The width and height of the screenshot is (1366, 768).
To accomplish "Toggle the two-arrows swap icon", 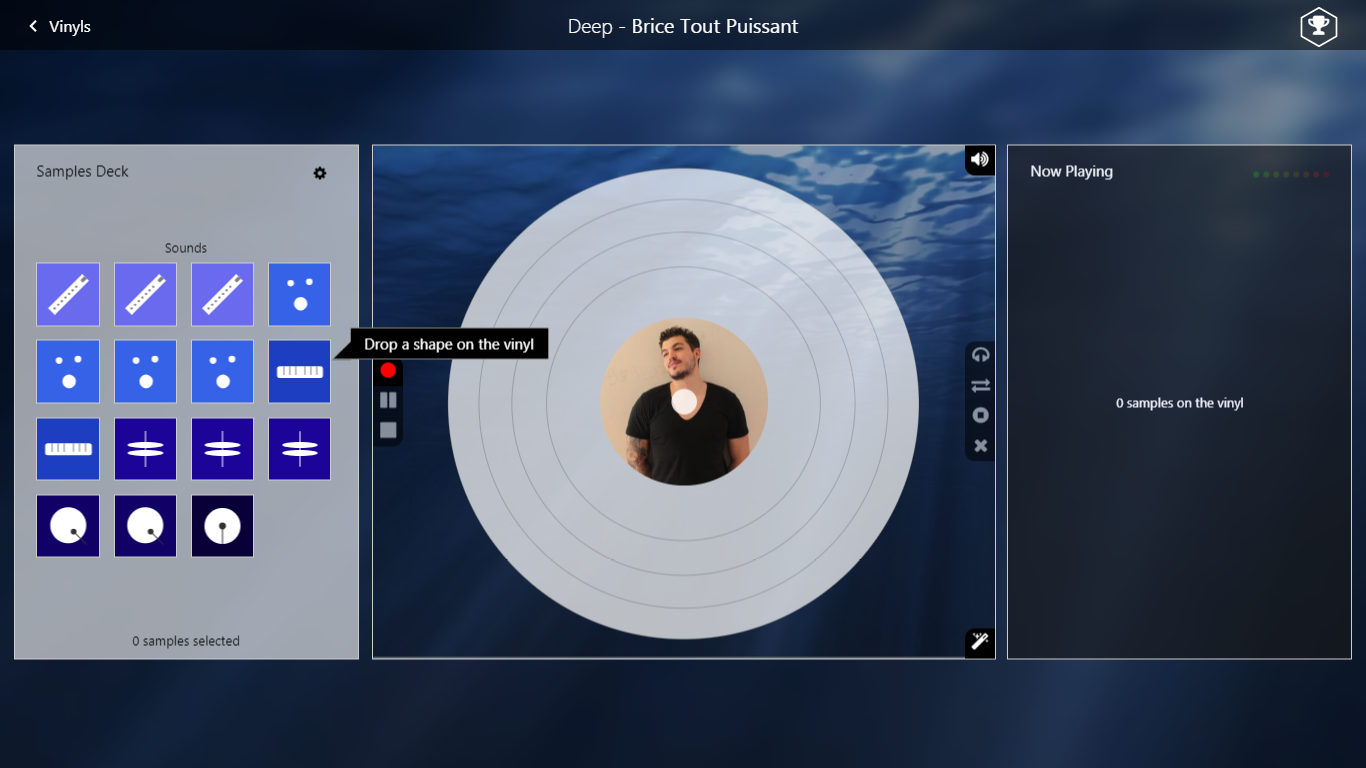I will pyautogui.click(x=980, y=385).
